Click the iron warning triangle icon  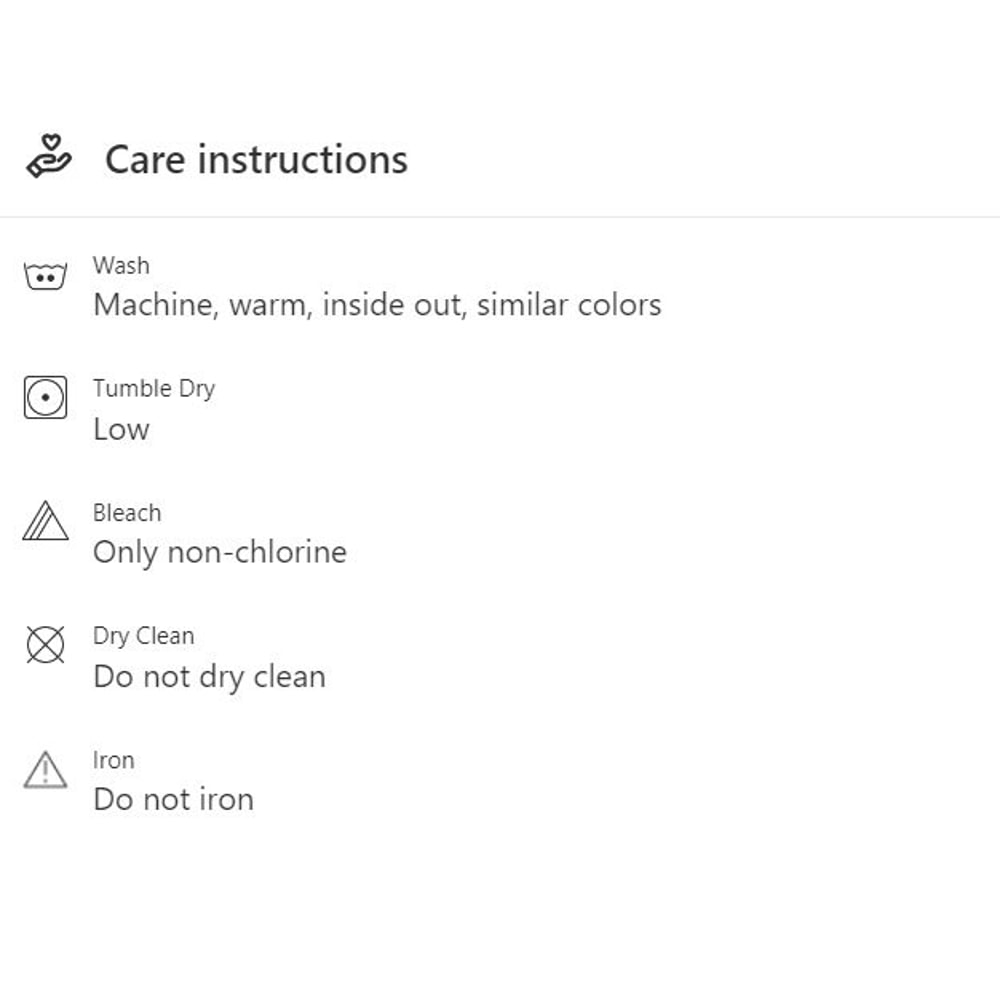coord(45,770)
